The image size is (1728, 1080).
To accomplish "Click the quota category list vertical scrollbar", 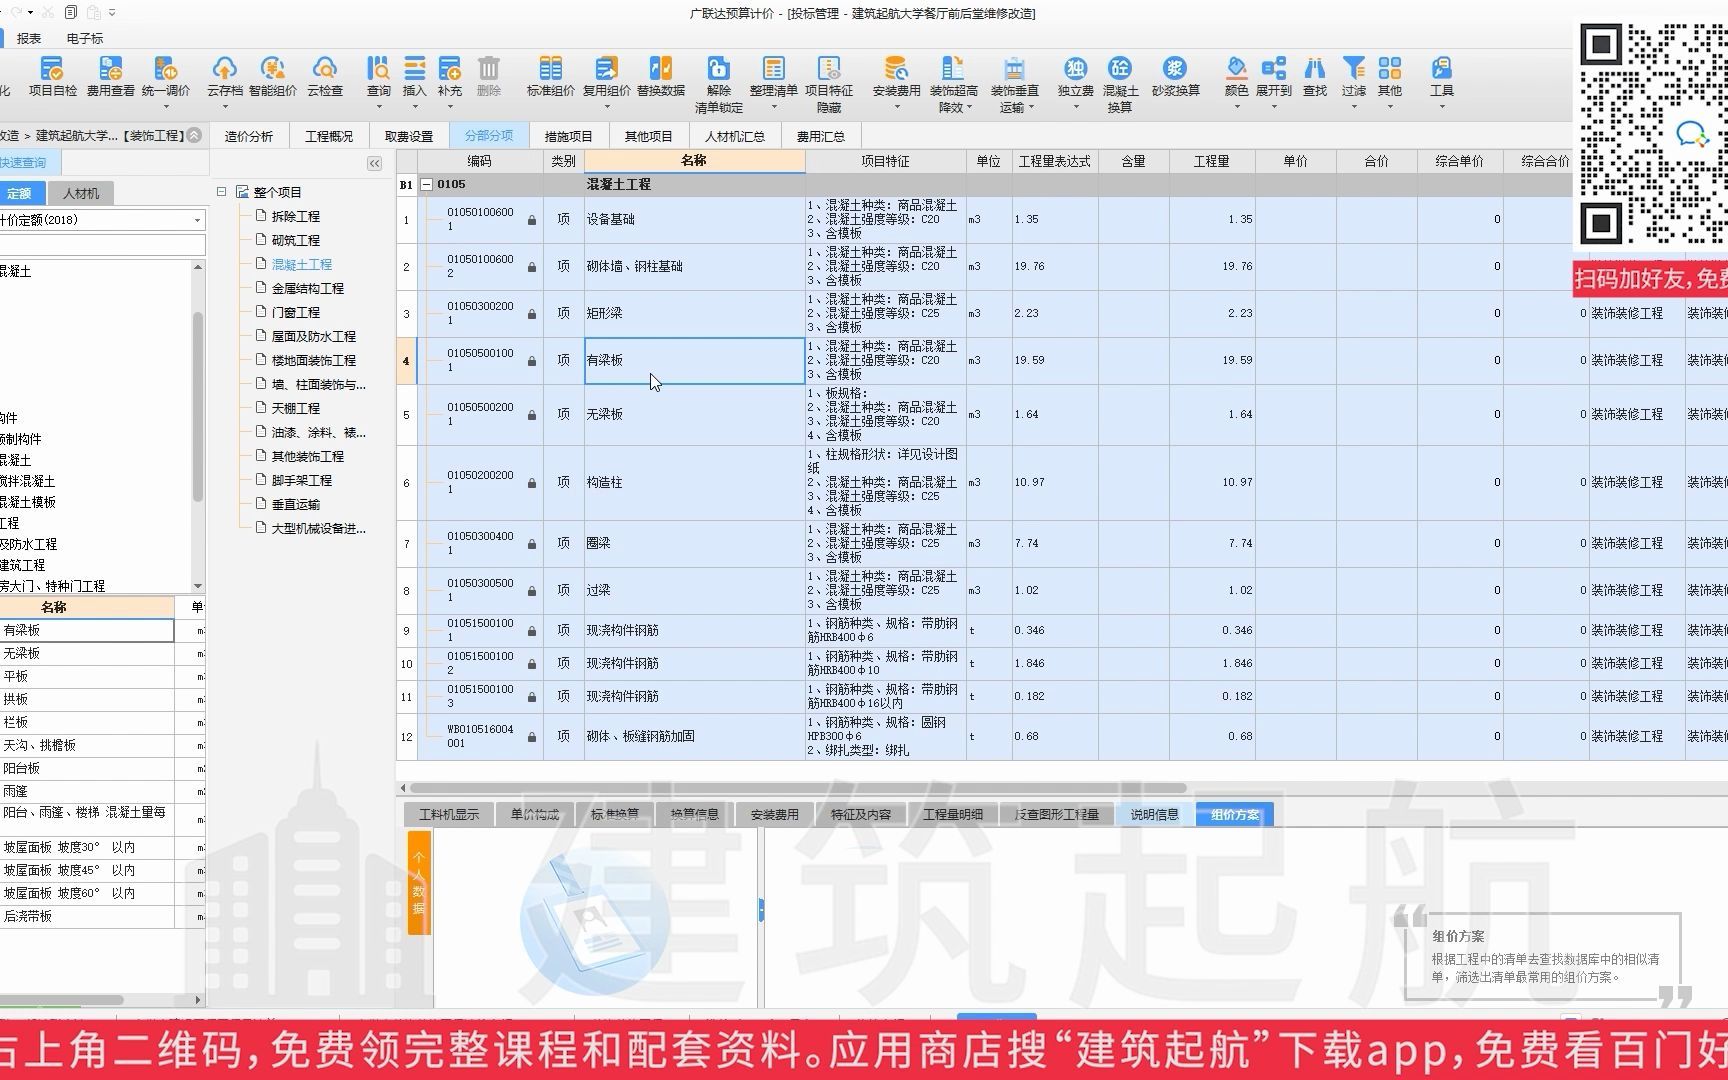I will (x=197, y=405).
